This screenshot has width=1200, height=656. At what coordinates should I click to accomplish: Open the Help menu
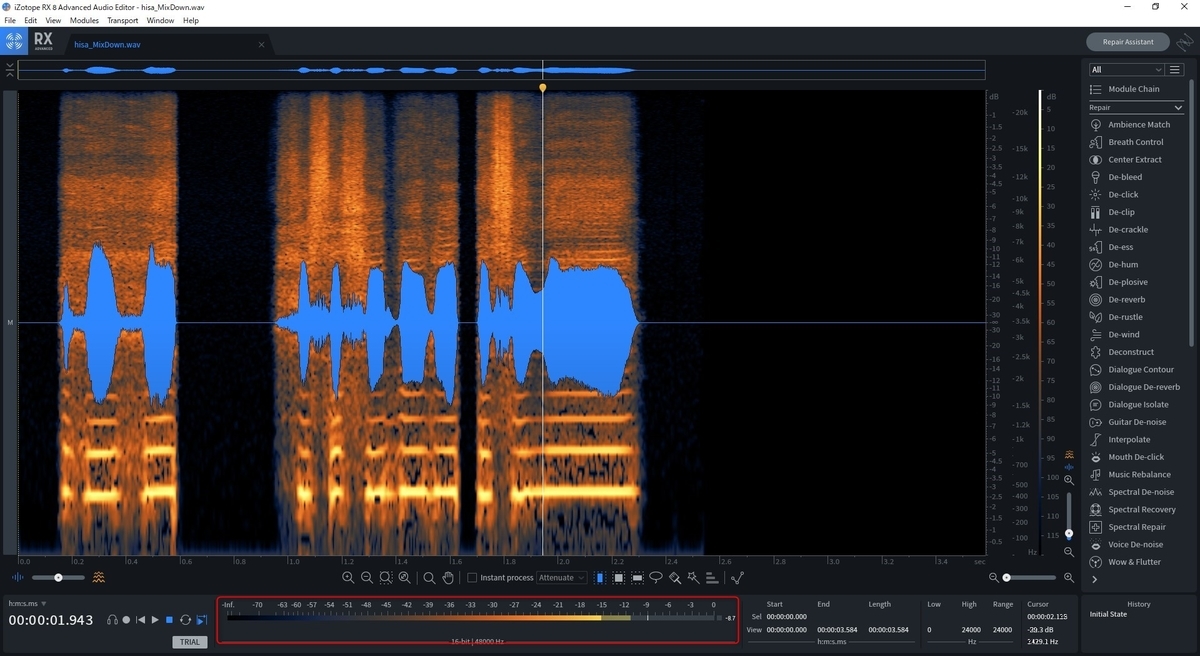coord(191,20)
